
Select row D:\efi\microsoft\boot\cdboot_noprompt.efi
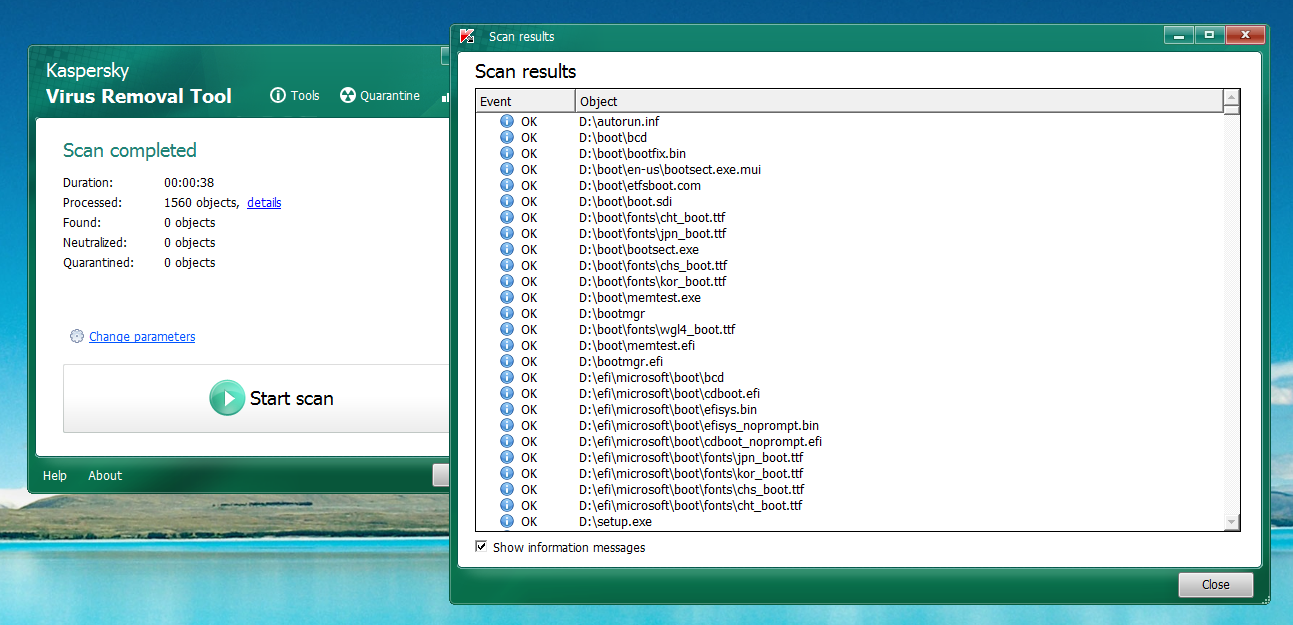pos(850,441)
